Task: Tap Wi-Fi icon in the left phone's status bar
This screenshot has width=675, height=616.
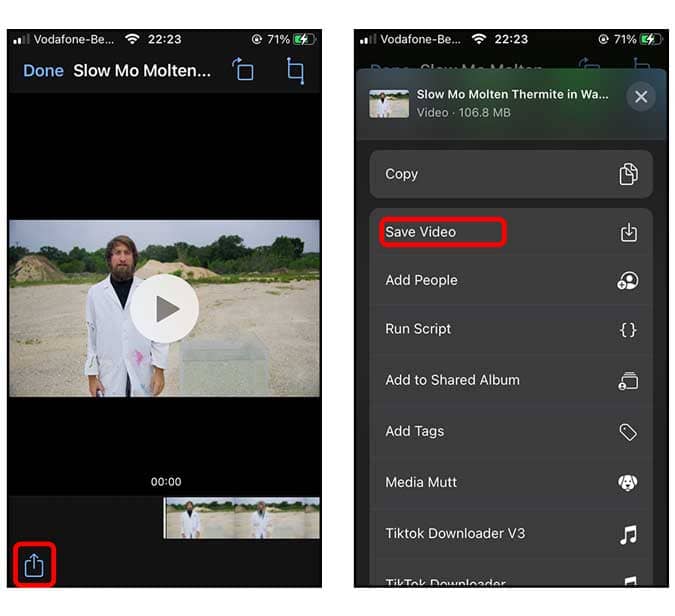Action: click(132, 39)
